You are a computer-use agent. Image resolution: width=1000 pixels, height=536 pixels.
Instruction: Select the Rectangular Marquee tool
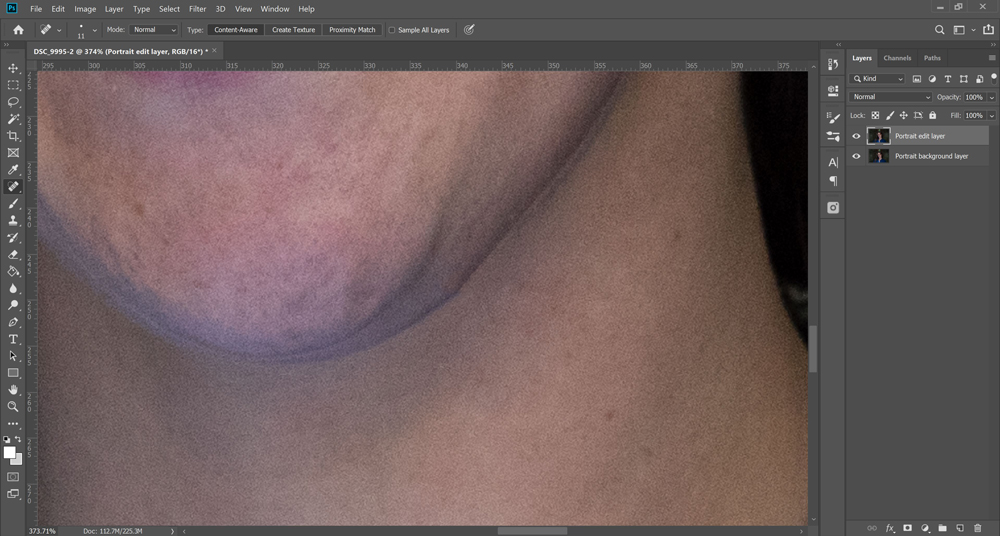(13, 85)
